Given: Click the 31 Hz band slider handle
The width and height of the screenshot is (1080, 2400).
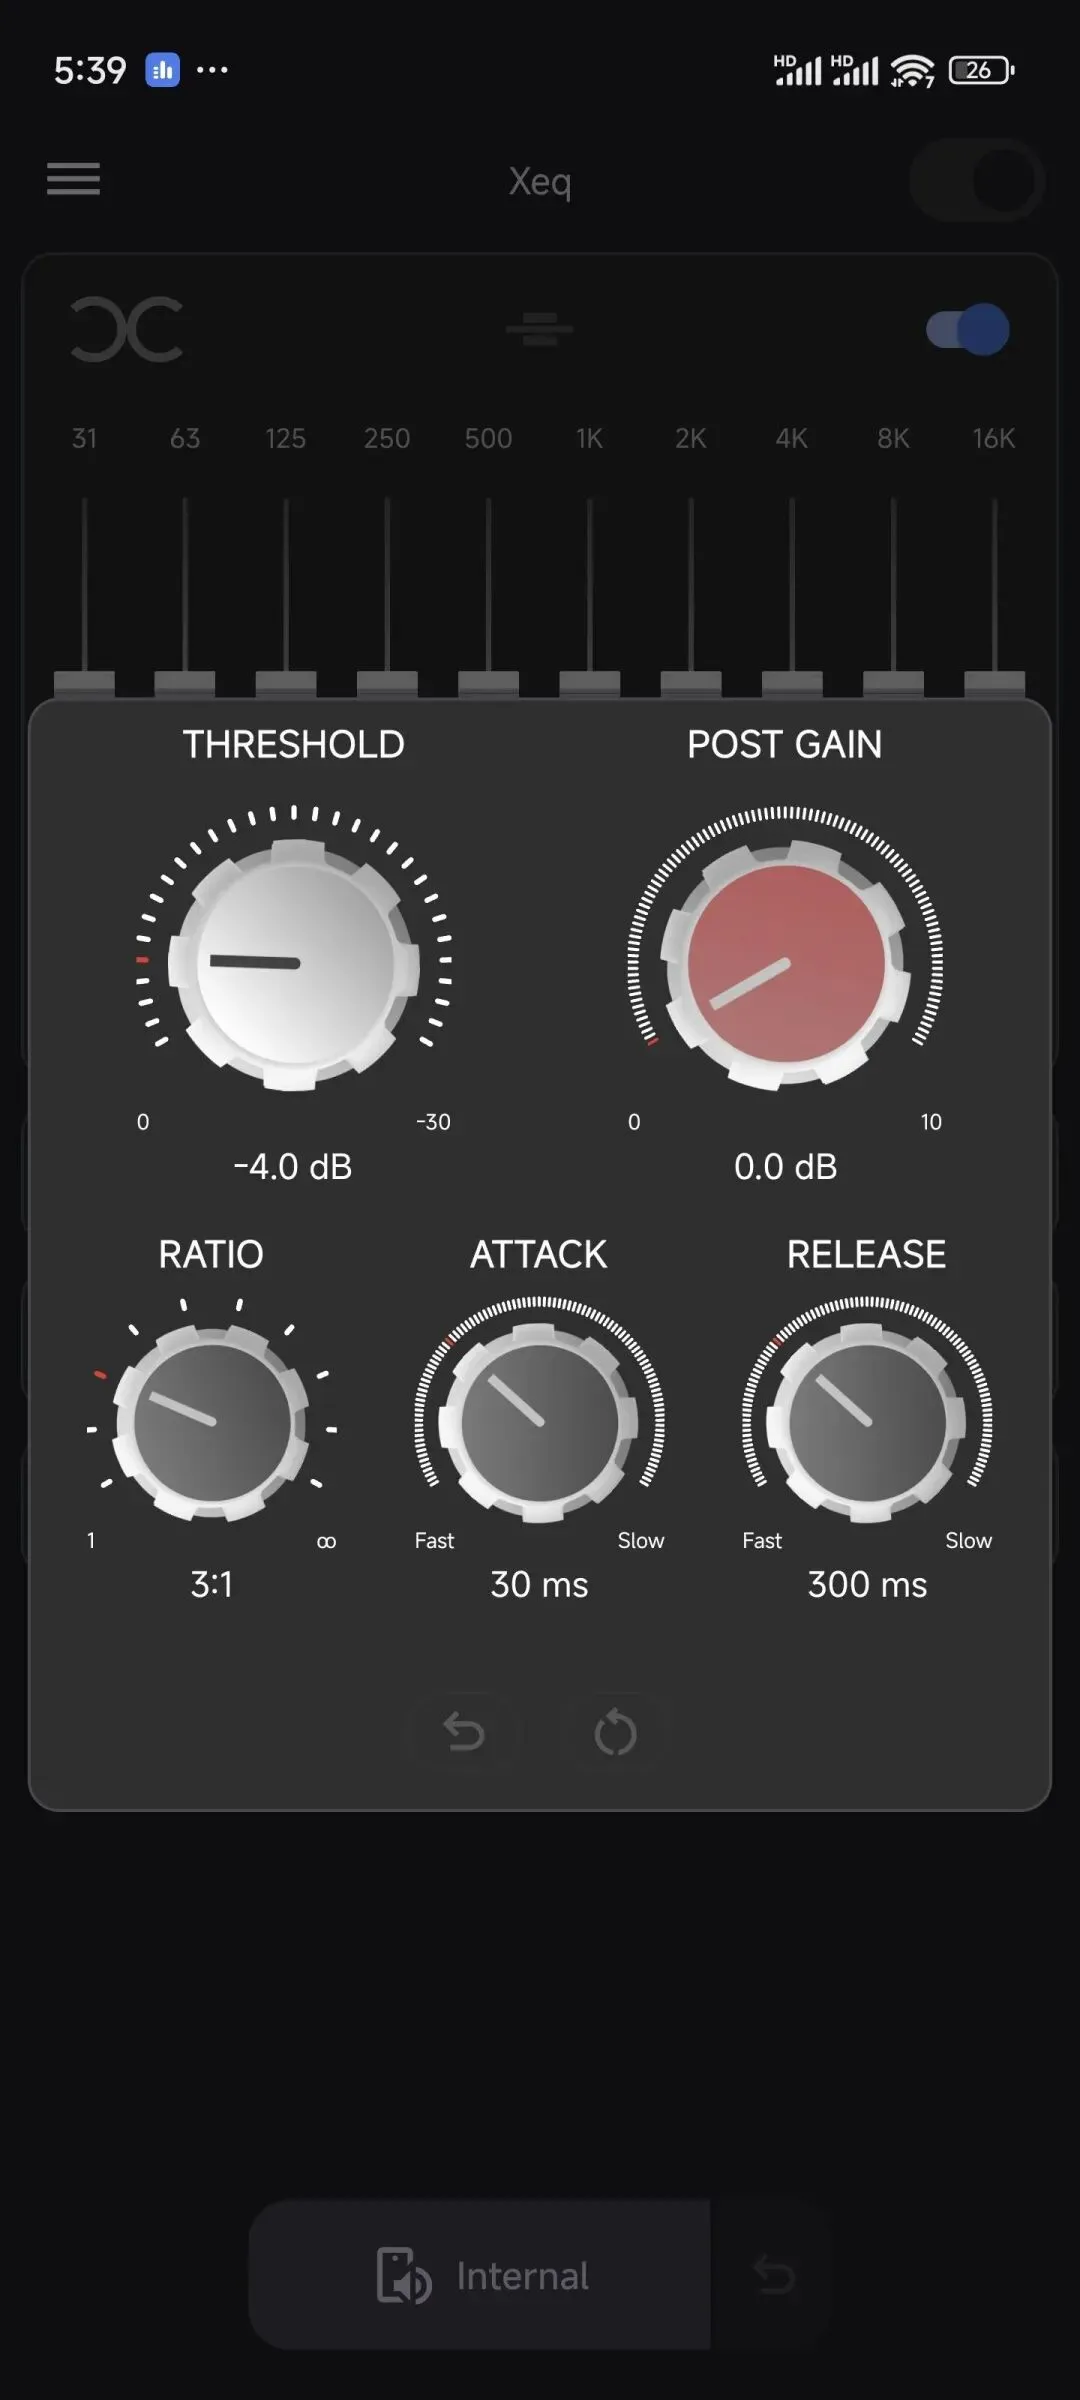Looking at the screenshot, I should 84,684.
